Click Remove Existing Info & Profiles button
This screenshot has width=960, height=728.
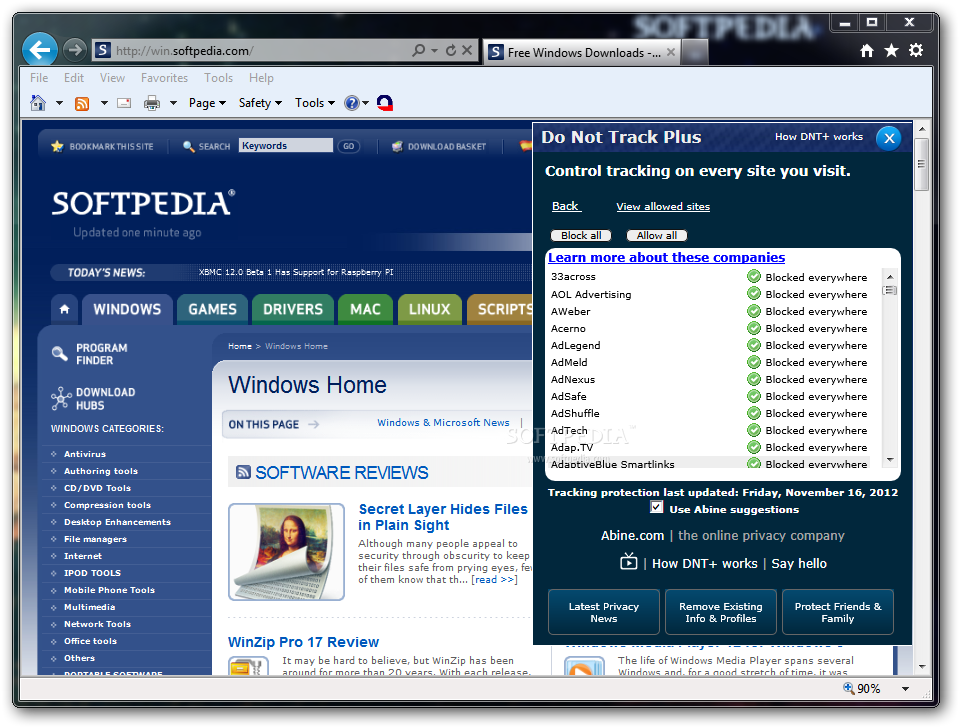(x=721, y=612)
